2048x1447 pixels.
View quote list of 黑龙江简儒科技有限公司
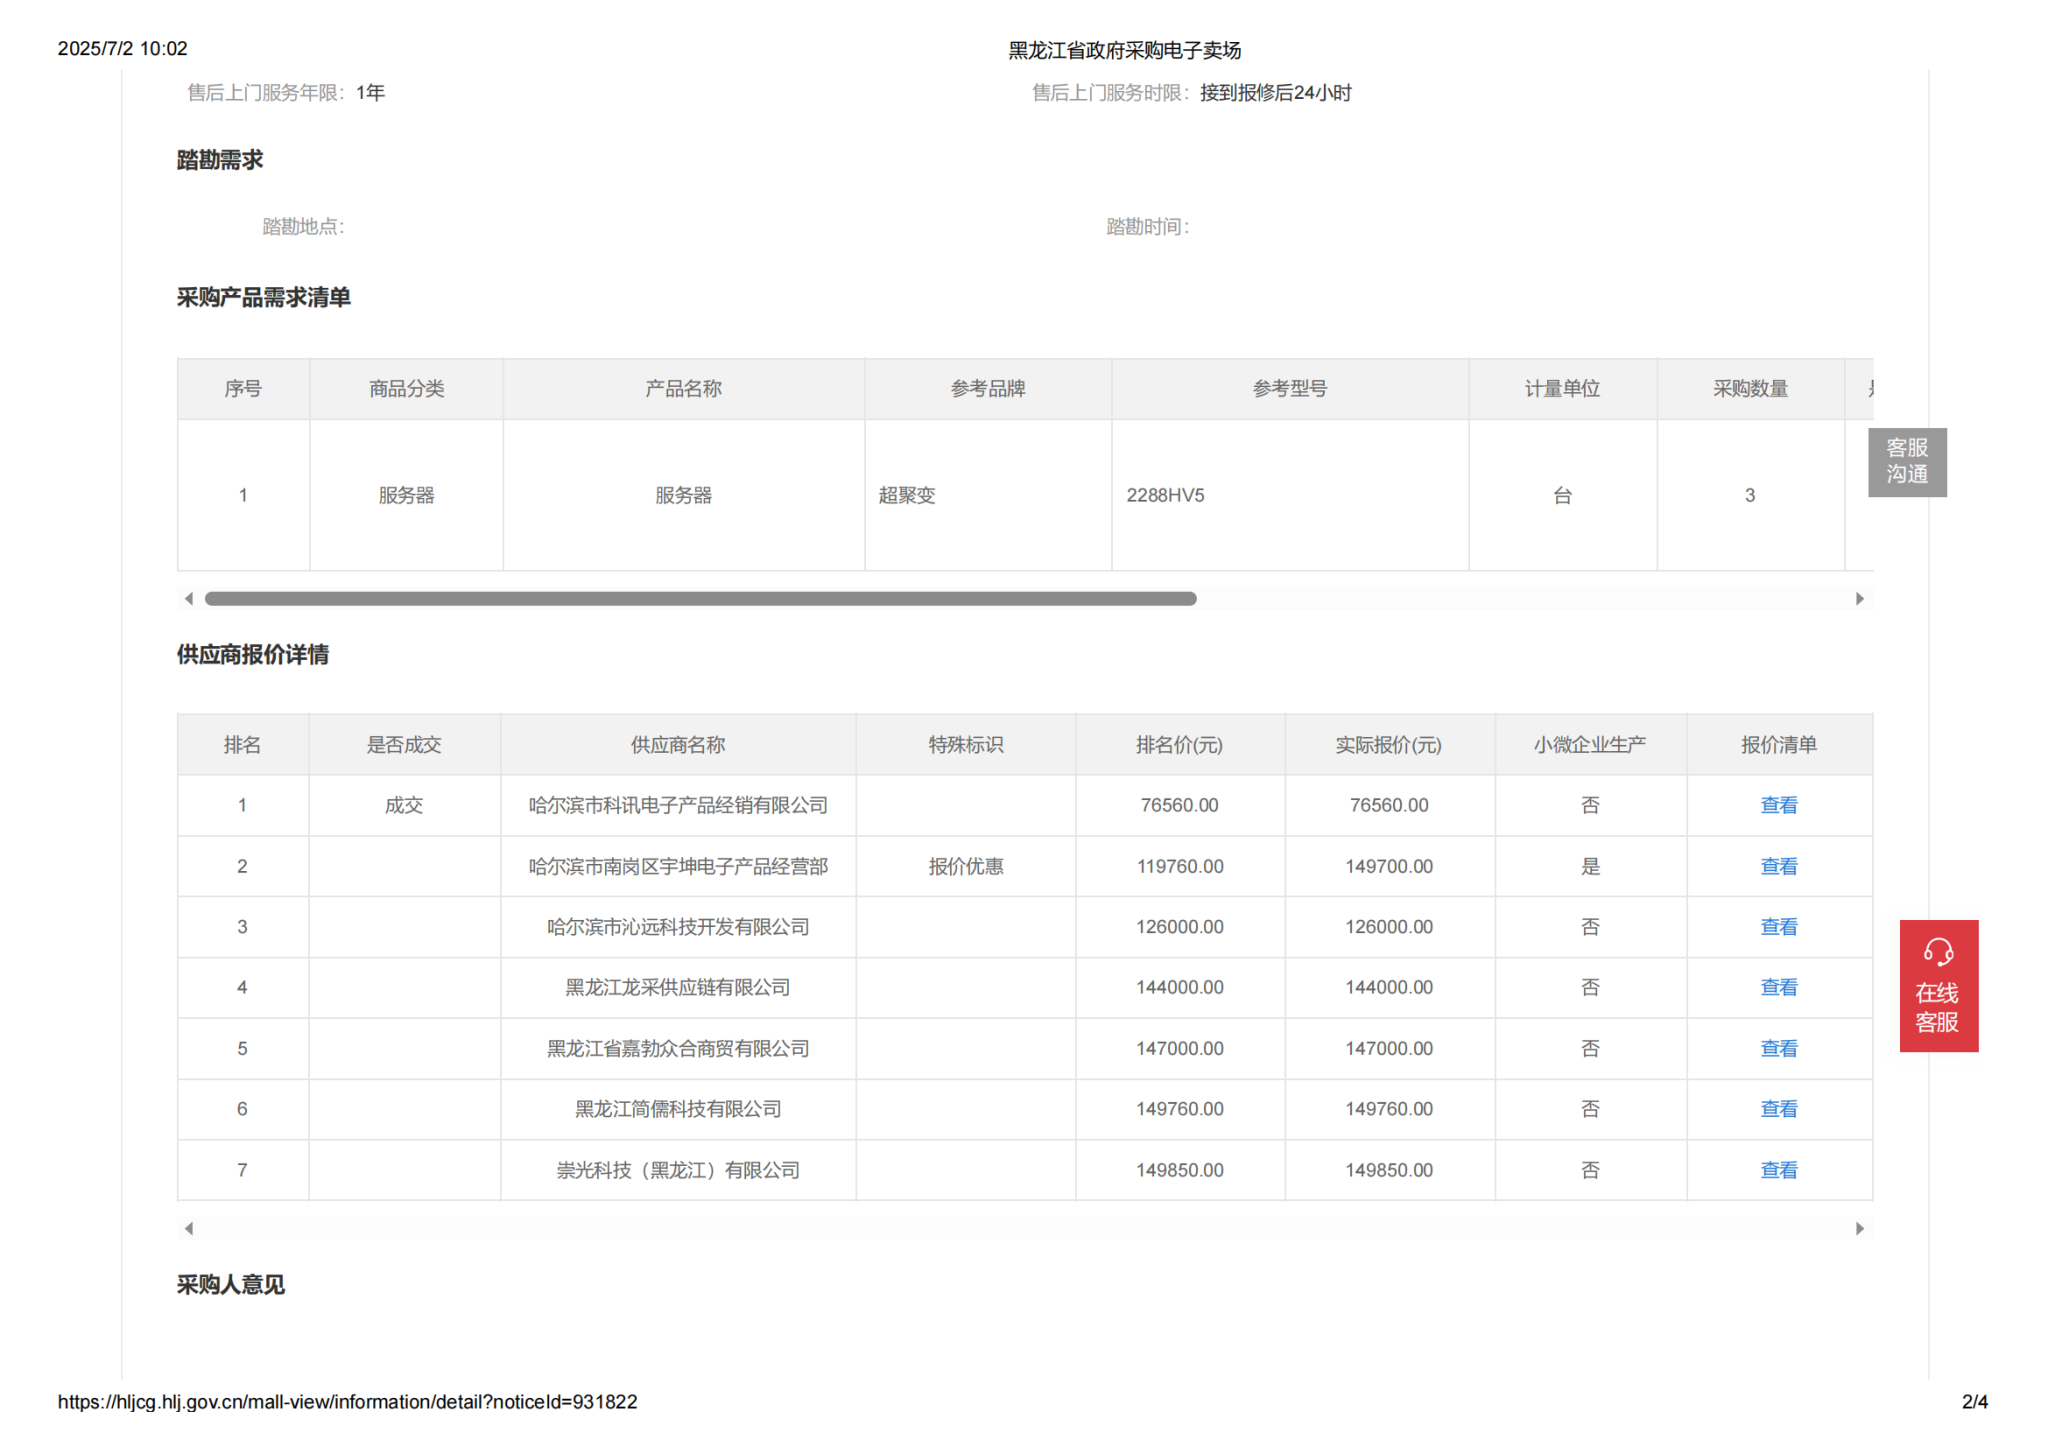(1778, 1109)
